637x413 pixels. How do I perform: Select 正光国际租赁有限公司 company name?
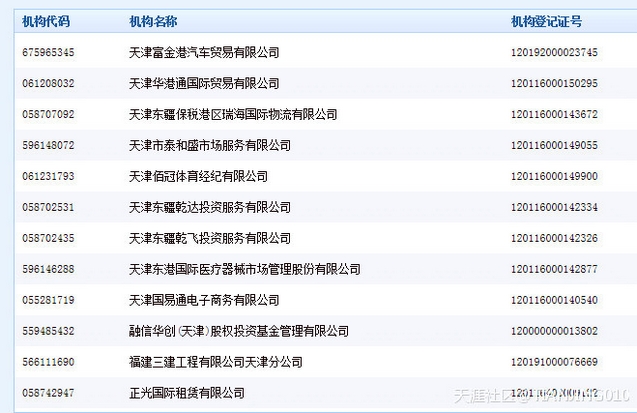[x=186, y=393]
